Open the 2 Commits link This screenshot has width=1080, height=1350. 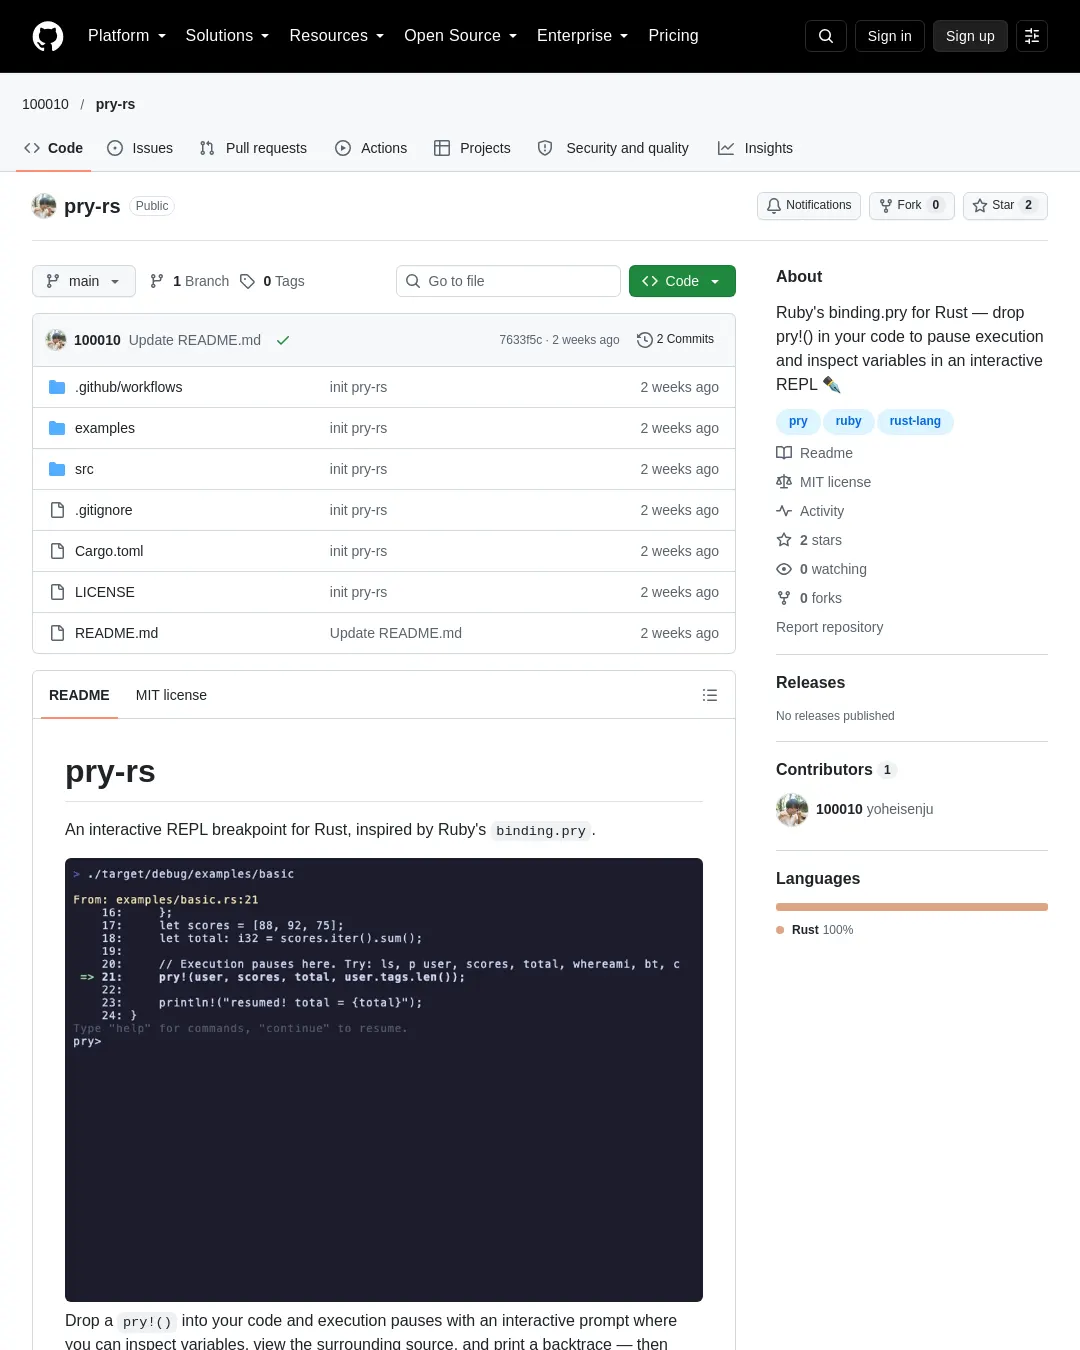(x=676, y=340)
